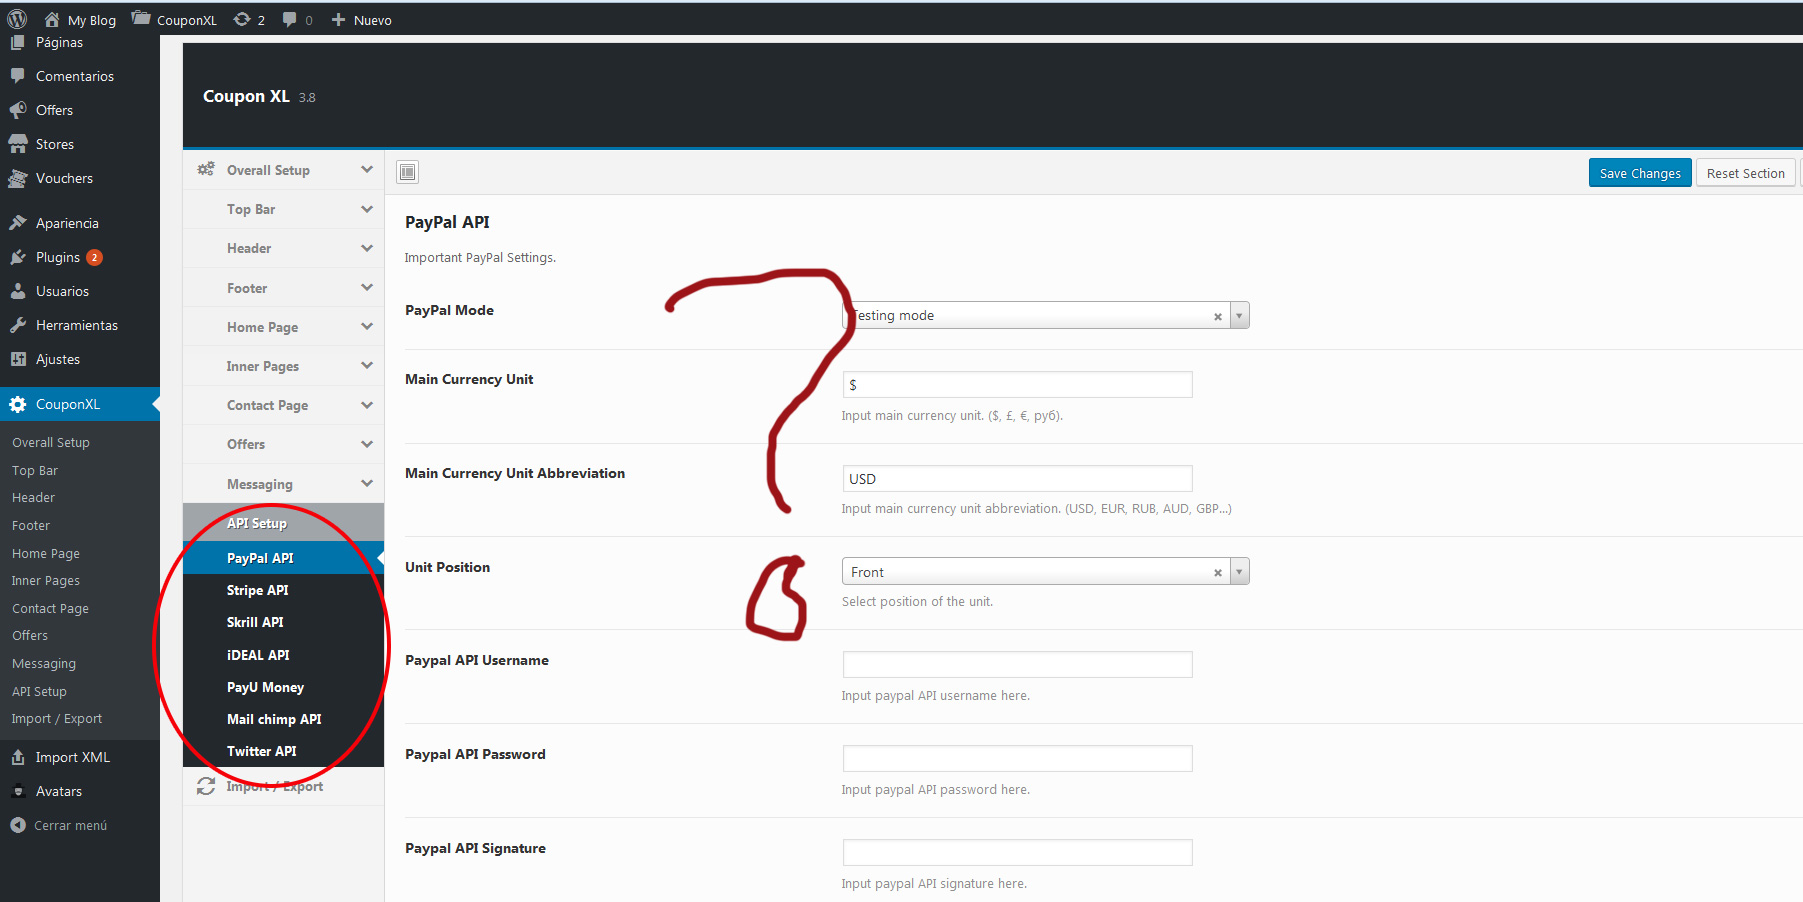Click the Paypal API Username field
The height and width of the screenshot is (902, 1803).
coord(1017,664)
